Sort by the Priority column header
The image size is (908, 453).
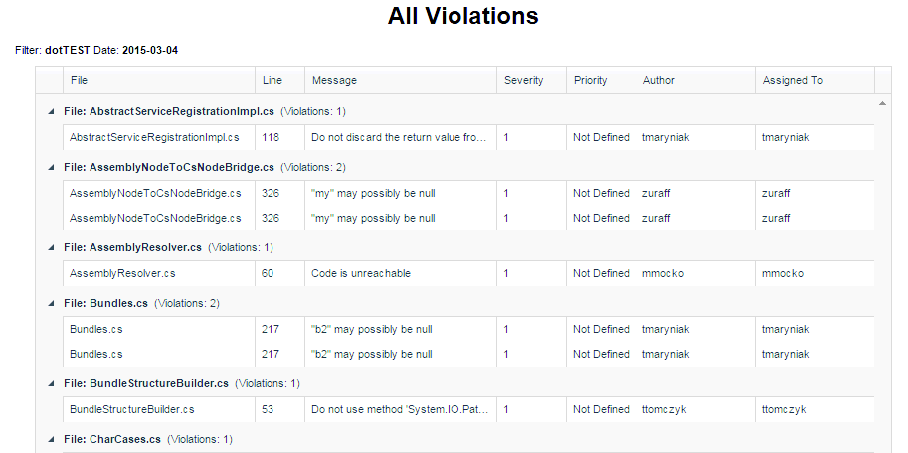click(x=601, y=81)
